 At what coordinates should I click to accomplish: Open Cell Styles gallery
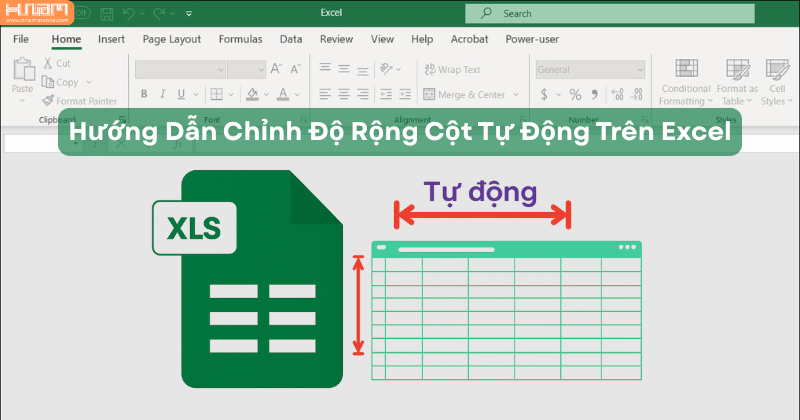pos(777,82)
